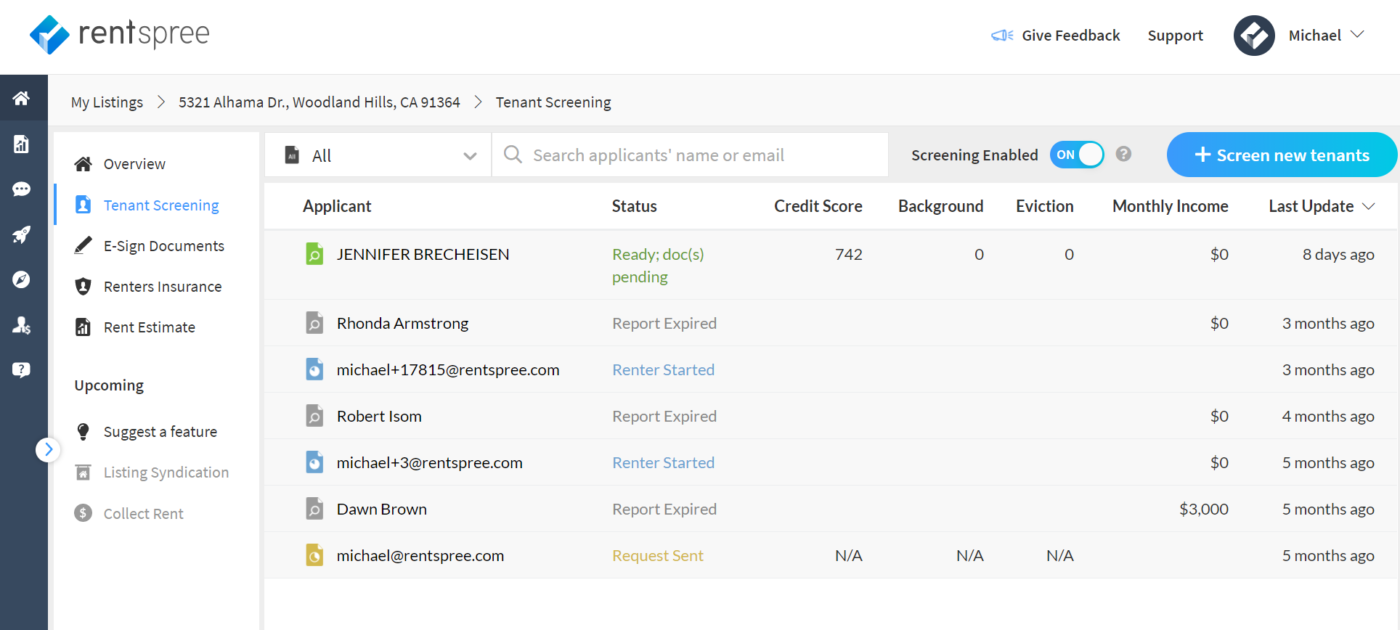
Task: Open E-Sign Documents in side menu
Action: click(x=163, y=246)
